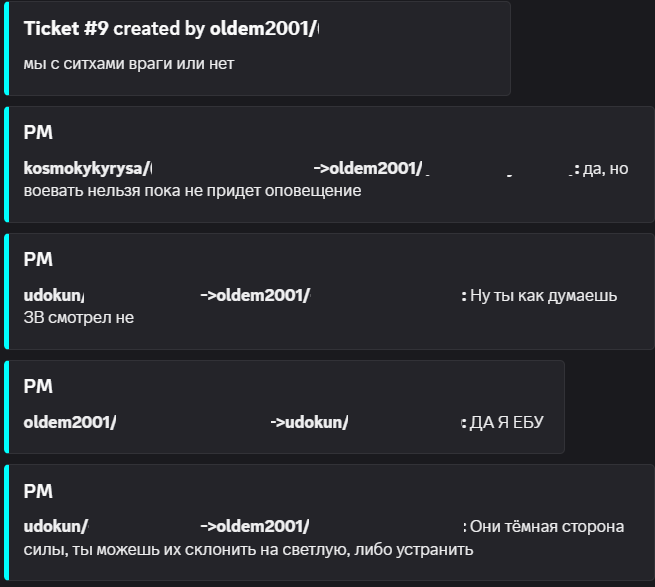
Task: Select oldem2001 sender name in the all-caps reply PM
Action: pyautogui.click(x=69, y=422)
